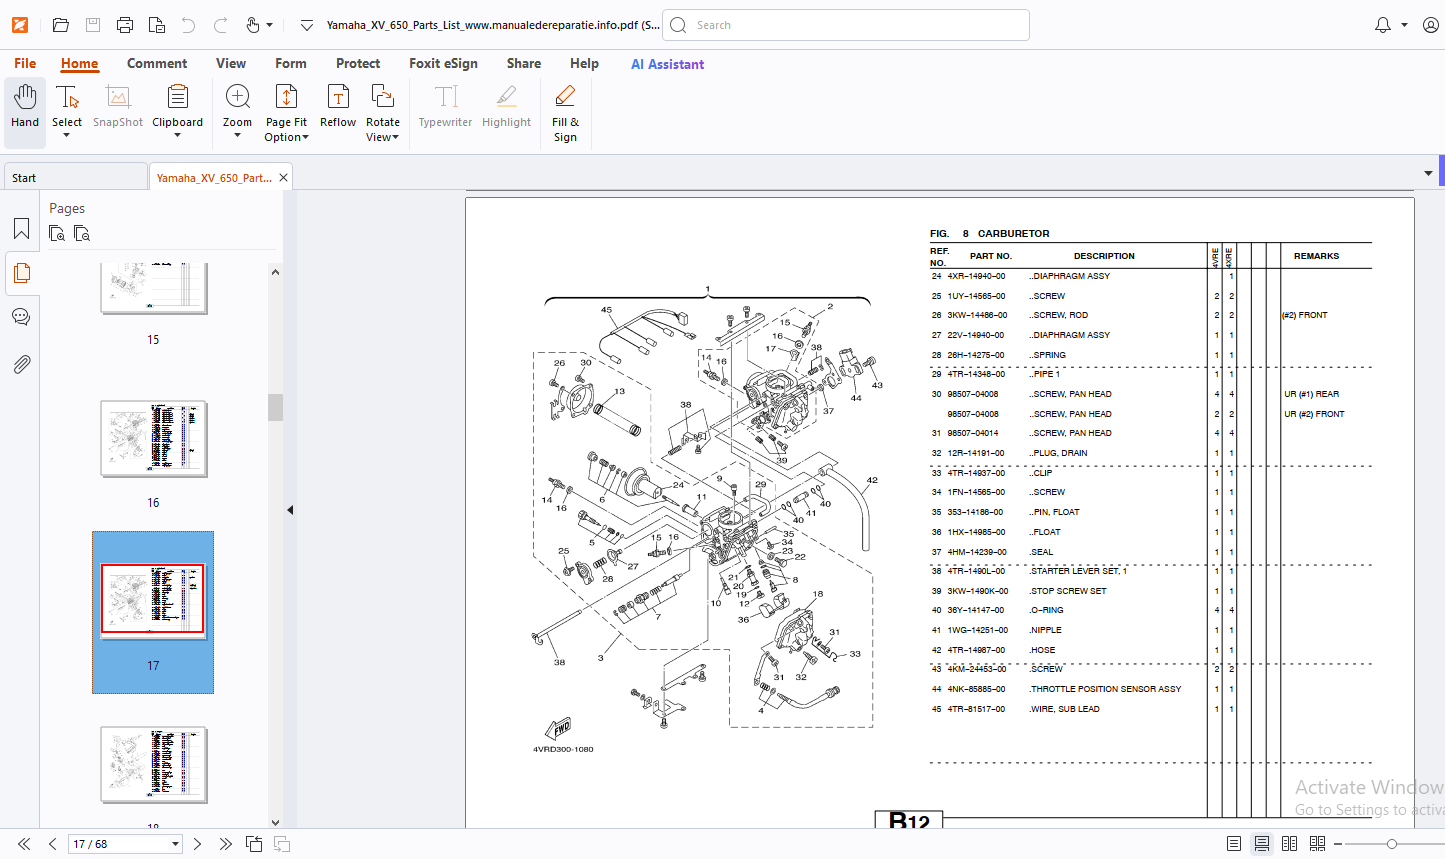Switch to single page view
The height and width of the screenshot is (859, 1445).
click(x=1234, y=844)
